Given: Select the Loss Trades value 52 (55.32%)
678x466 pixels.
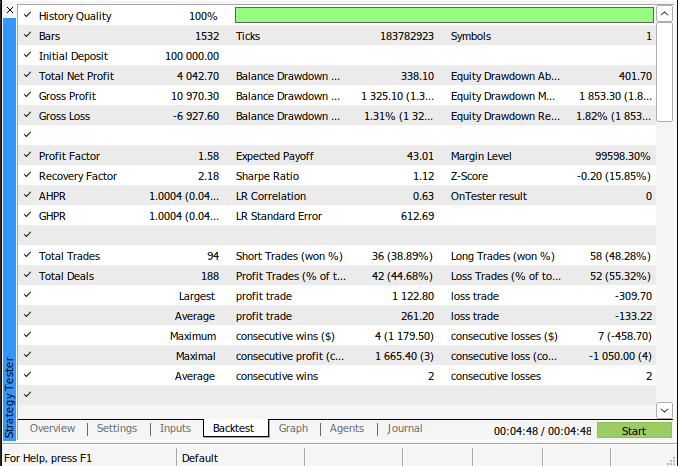Looking at the screenshot, I should (620, 276).
